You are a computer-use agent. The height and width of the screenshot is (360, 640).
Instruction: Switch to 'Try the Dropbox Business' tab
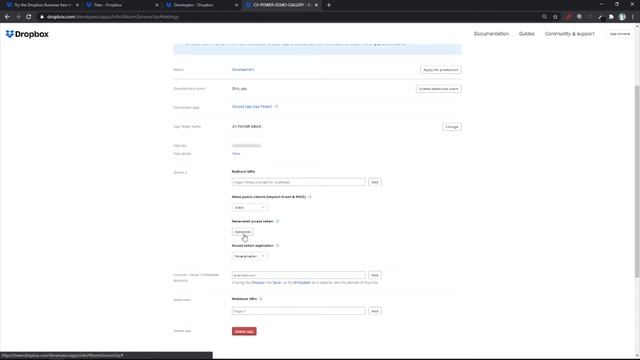coord(41,5)
